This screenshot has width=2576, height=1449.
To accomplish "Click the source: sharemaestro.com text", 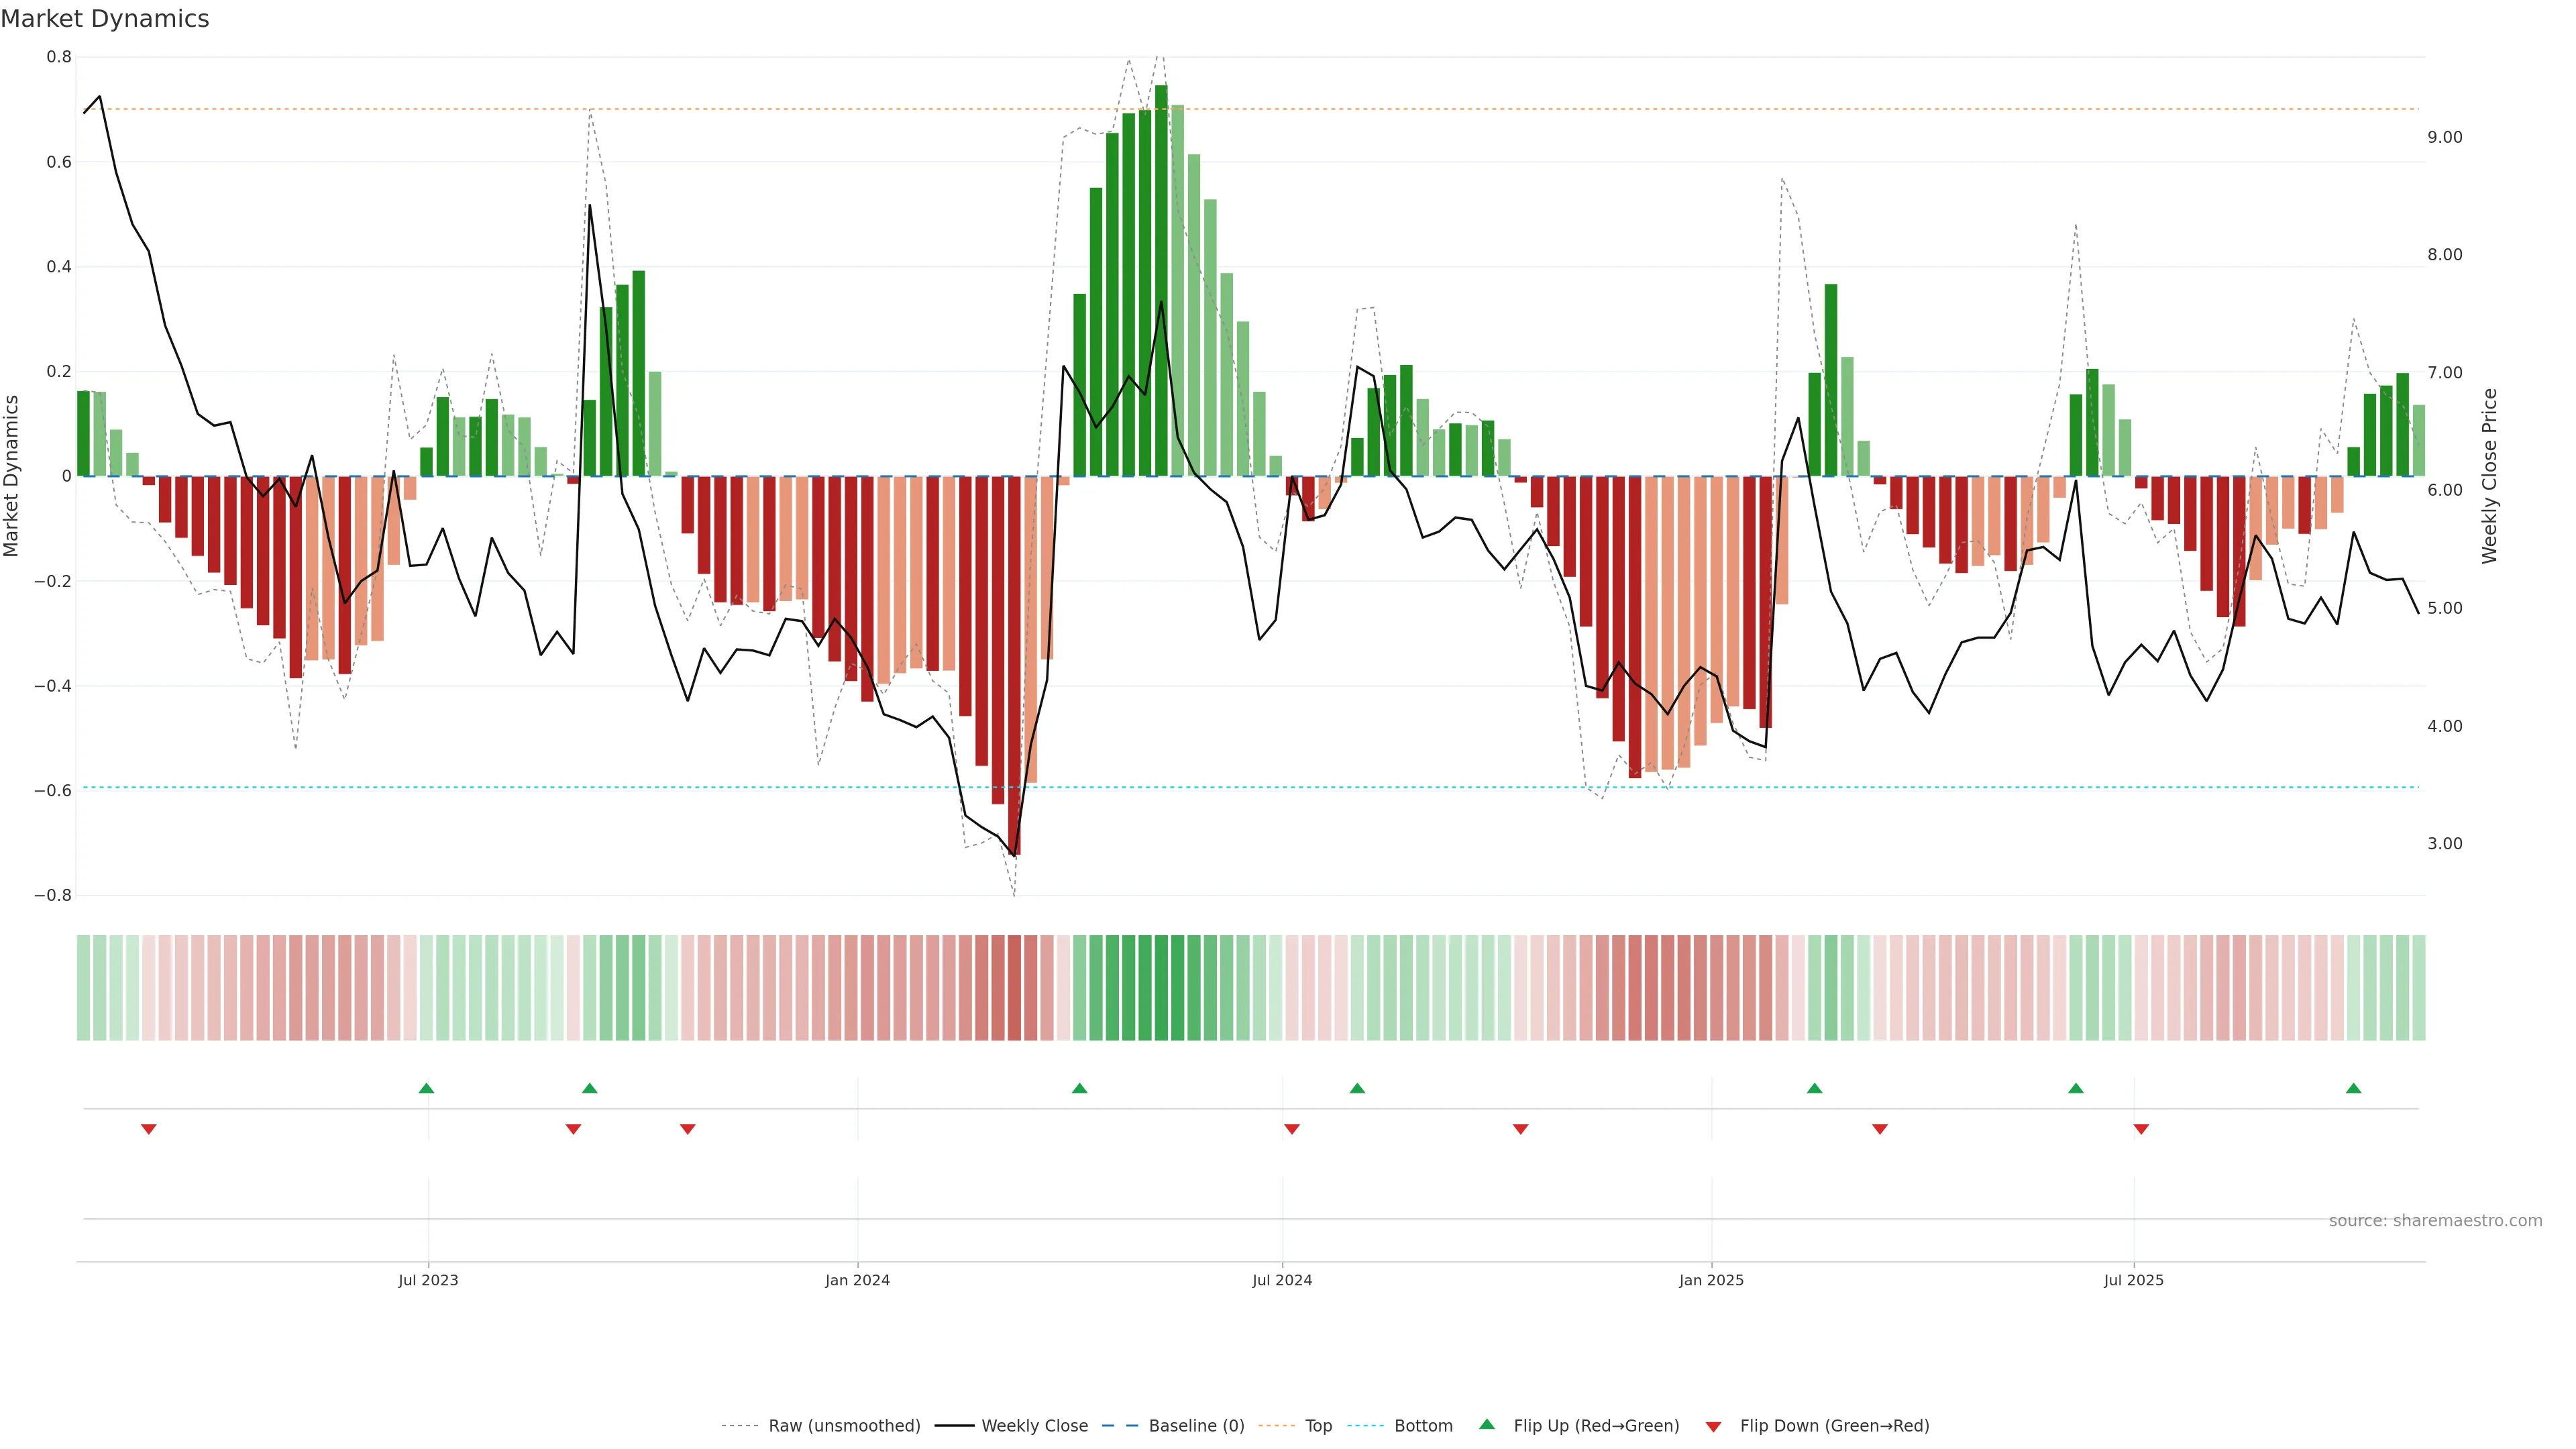I will tap(2435, 1221).
